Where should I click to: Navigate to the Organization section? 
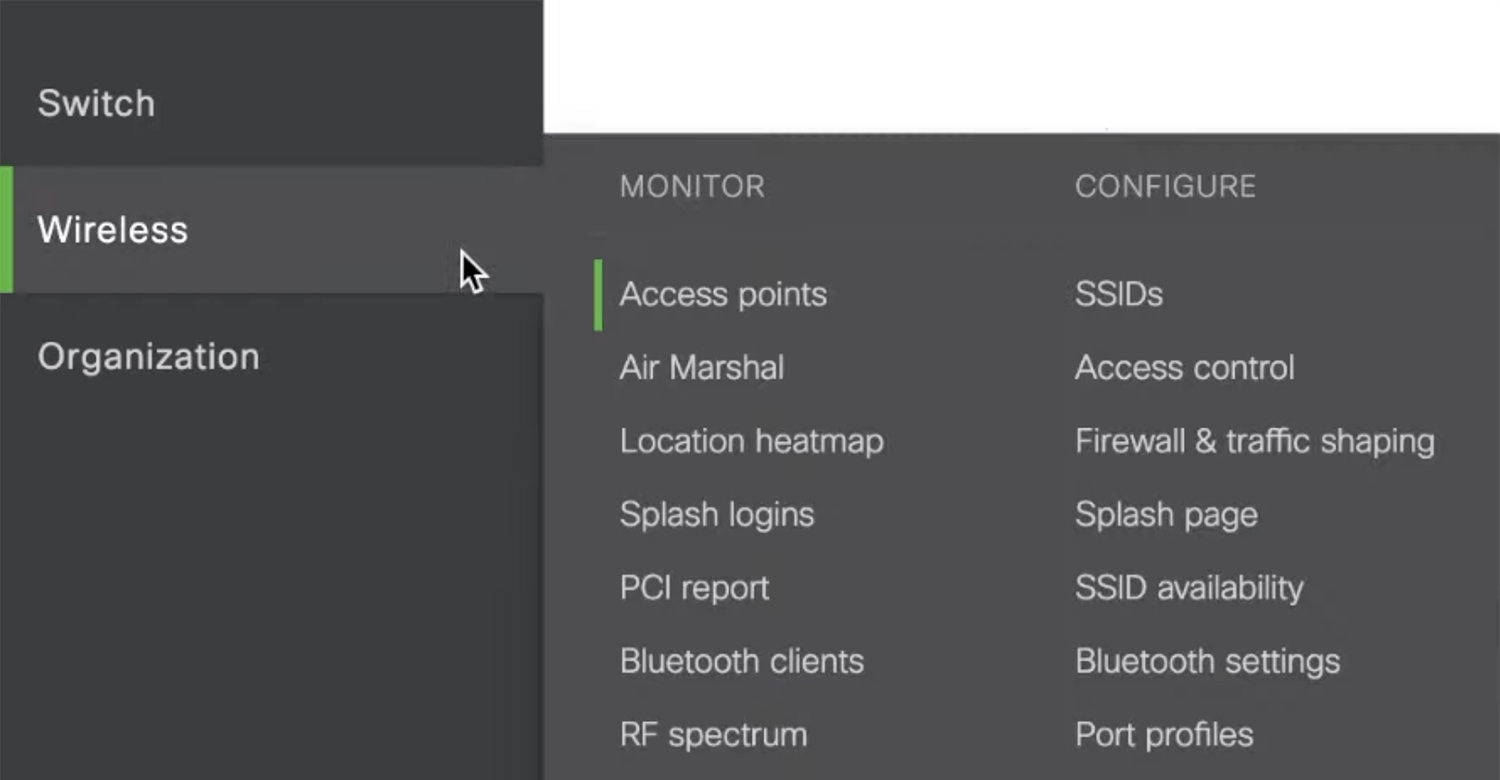coord(148,356)
